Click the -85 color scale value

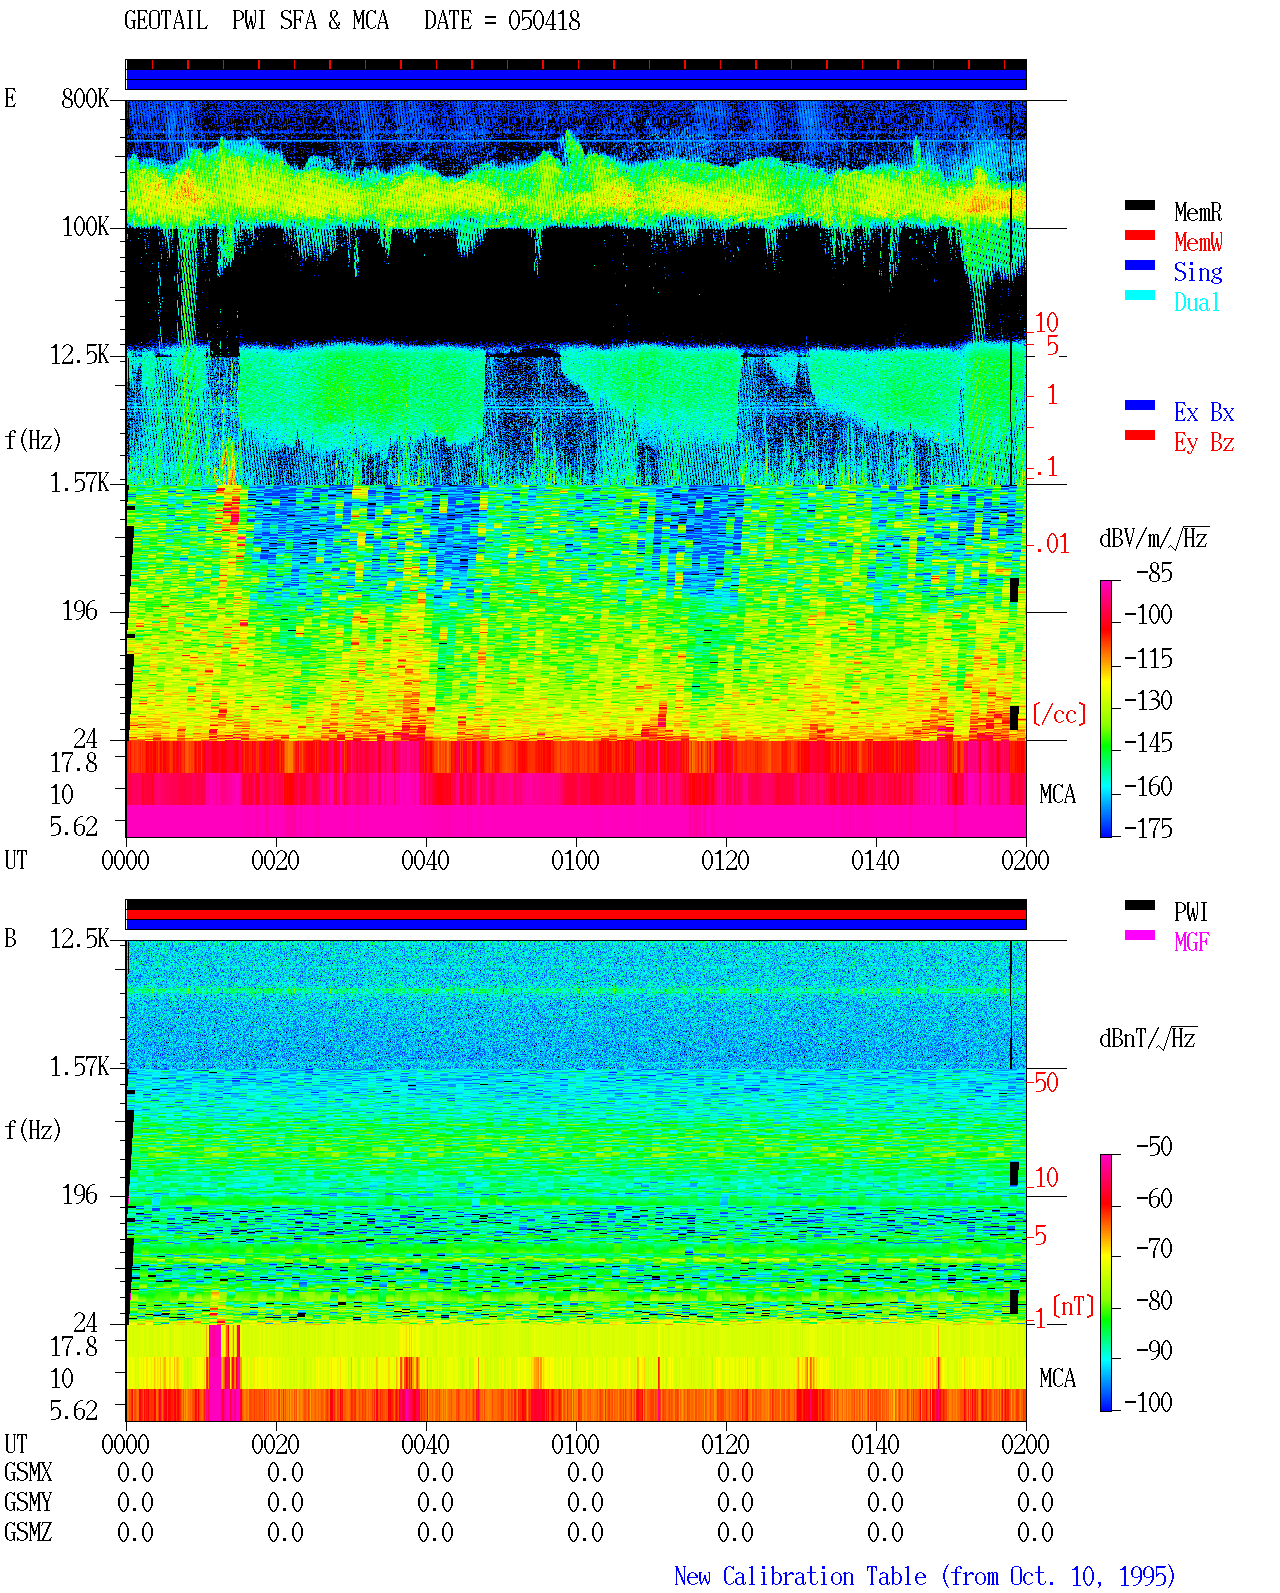[1153, 573]
